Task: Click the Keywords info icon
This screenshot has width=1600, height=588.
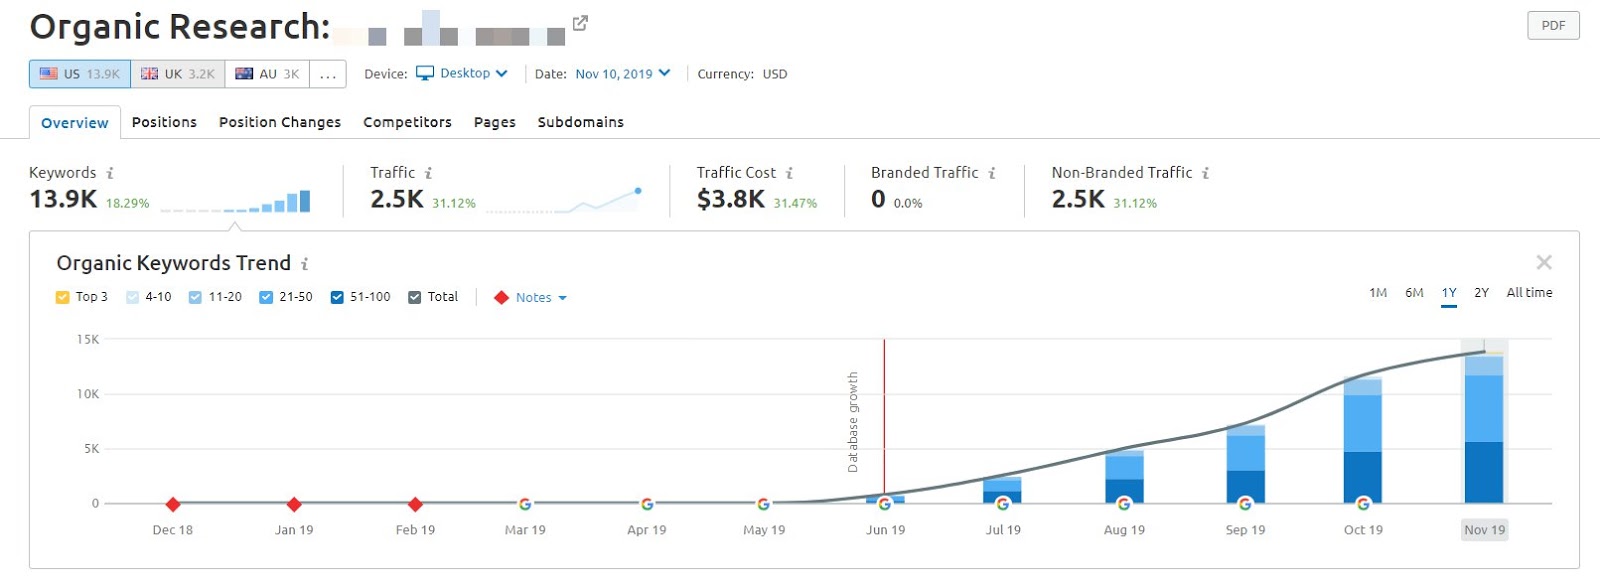Action: (x=110, y=173)
